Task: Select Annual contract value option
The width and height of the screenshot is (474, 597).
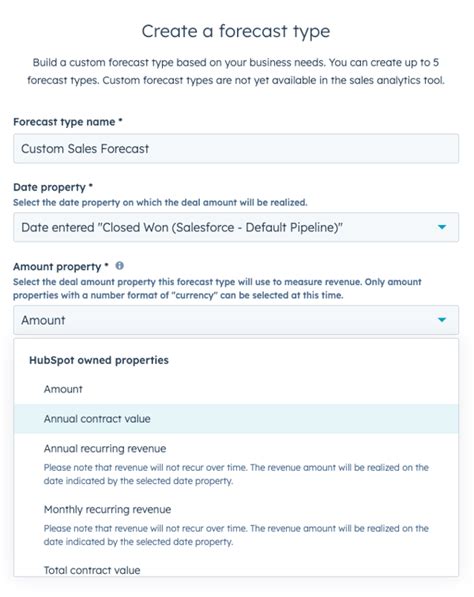Action: 236,419
